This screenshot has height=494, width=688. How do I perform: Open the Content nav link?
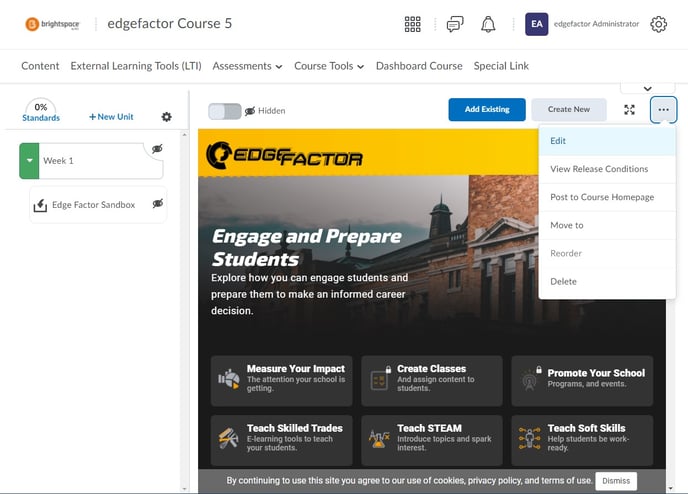(x=40, y=66)
